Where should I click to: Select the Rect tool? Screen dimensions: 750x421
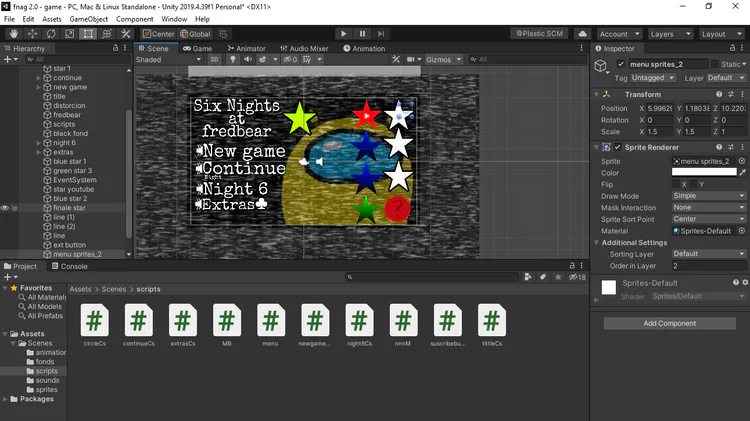[x=88, y=33]
